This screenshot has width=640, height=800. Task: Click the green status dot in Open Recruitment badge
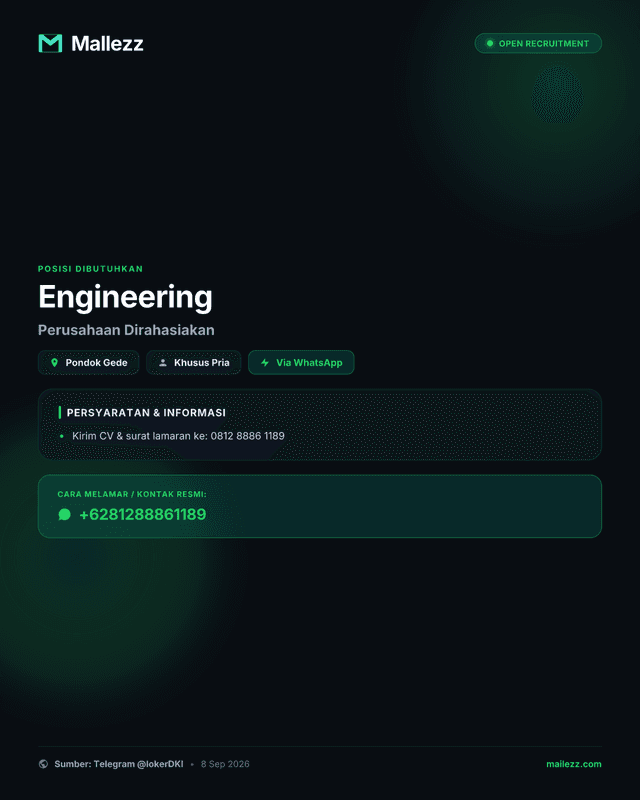coord(489,43)
